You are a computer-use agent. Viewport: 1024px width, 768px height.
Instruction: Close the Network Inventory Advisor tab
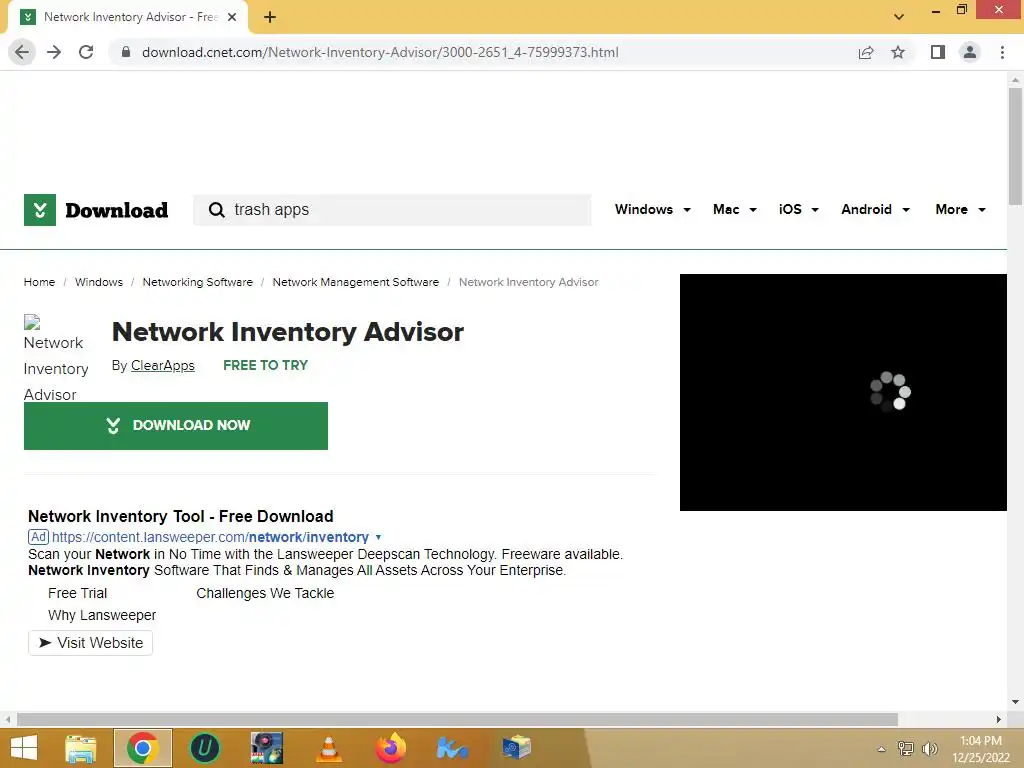232,17
